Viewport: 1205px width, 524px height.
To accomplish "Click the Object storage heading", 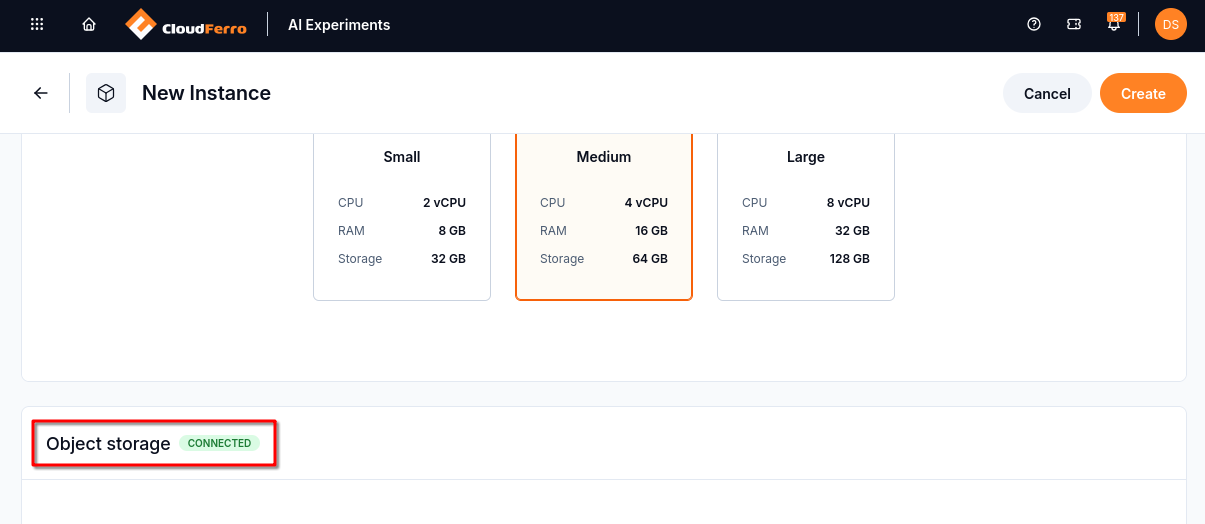I will tap(108, 444).
